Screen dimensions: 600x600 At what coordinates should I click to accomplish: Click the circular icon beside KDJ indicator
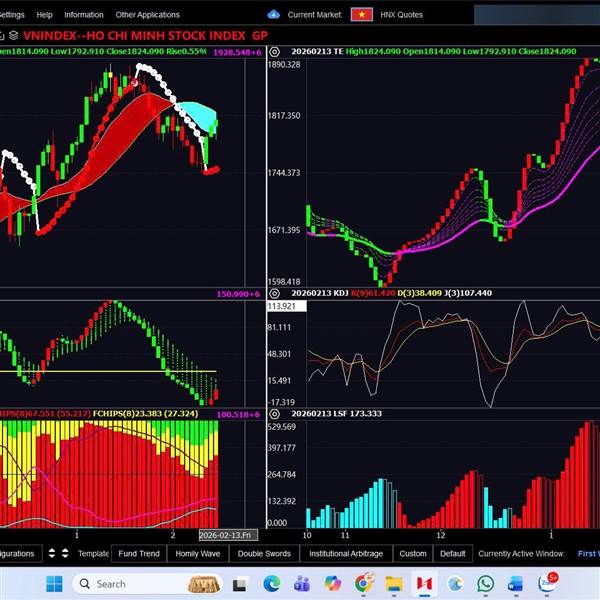[x=275, y=293]
